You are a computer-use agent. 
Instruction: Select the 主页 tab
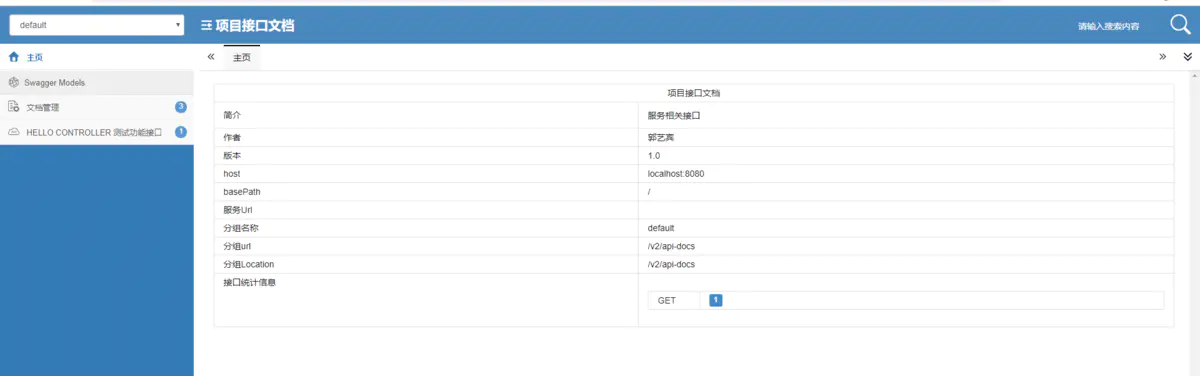coord(242,58)
